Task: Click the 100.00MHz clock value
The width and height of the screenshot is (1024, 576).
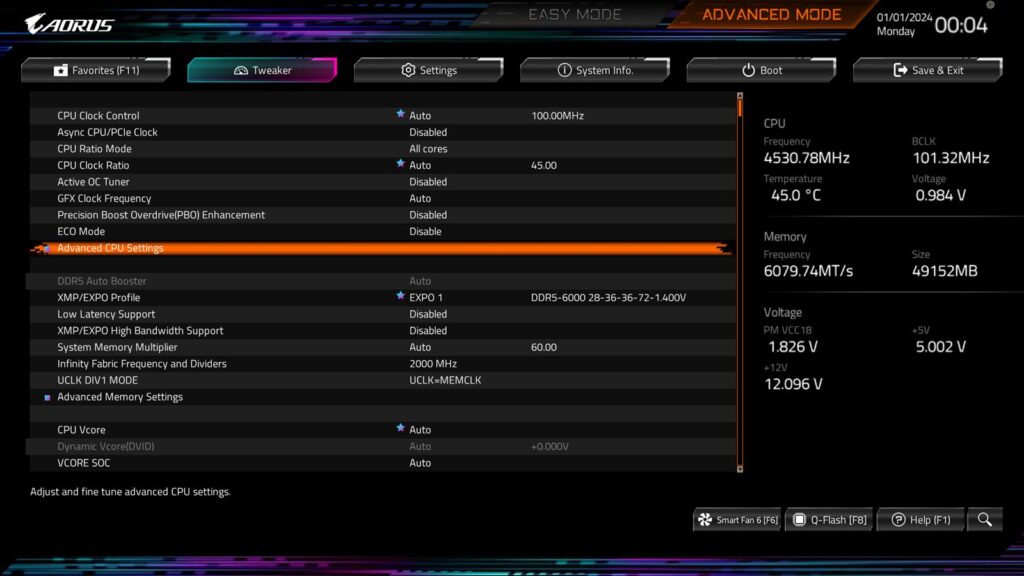Action: point(557,116)
